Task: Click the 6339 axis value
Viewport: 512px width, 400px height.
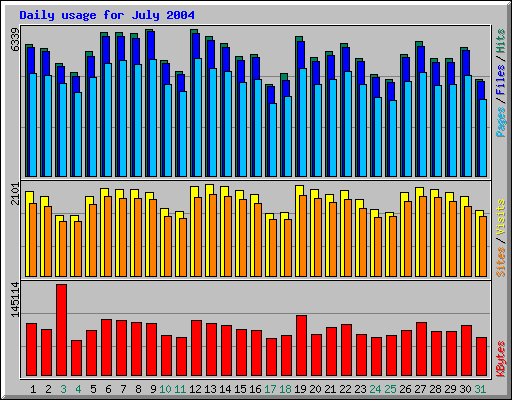Action: [15, 39]
